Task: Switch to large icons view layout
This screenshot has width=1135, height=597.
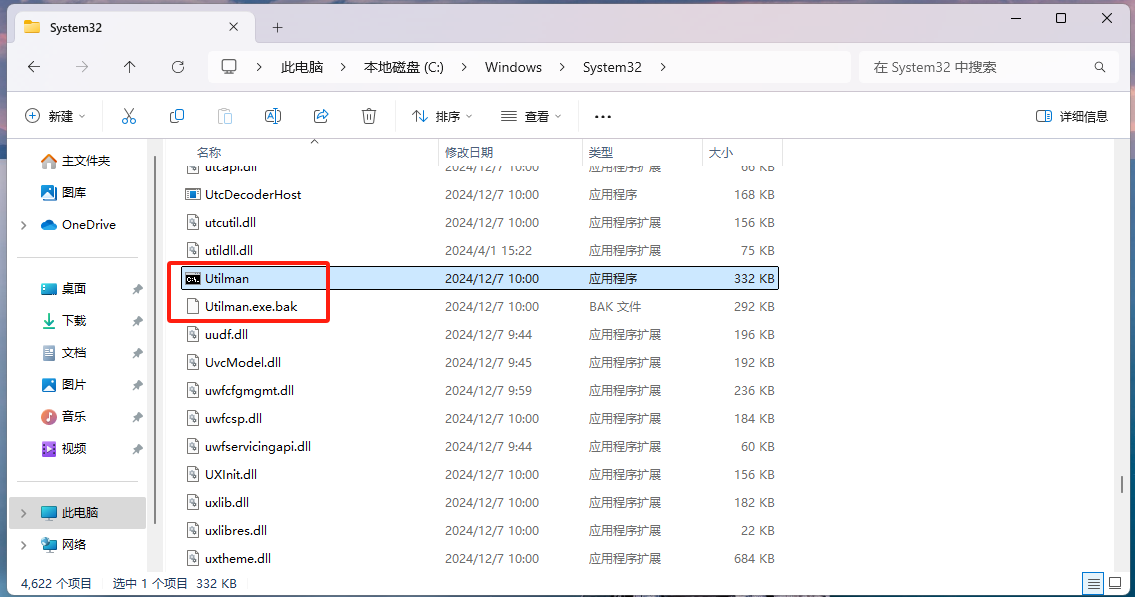Action: coord(1115,583)
